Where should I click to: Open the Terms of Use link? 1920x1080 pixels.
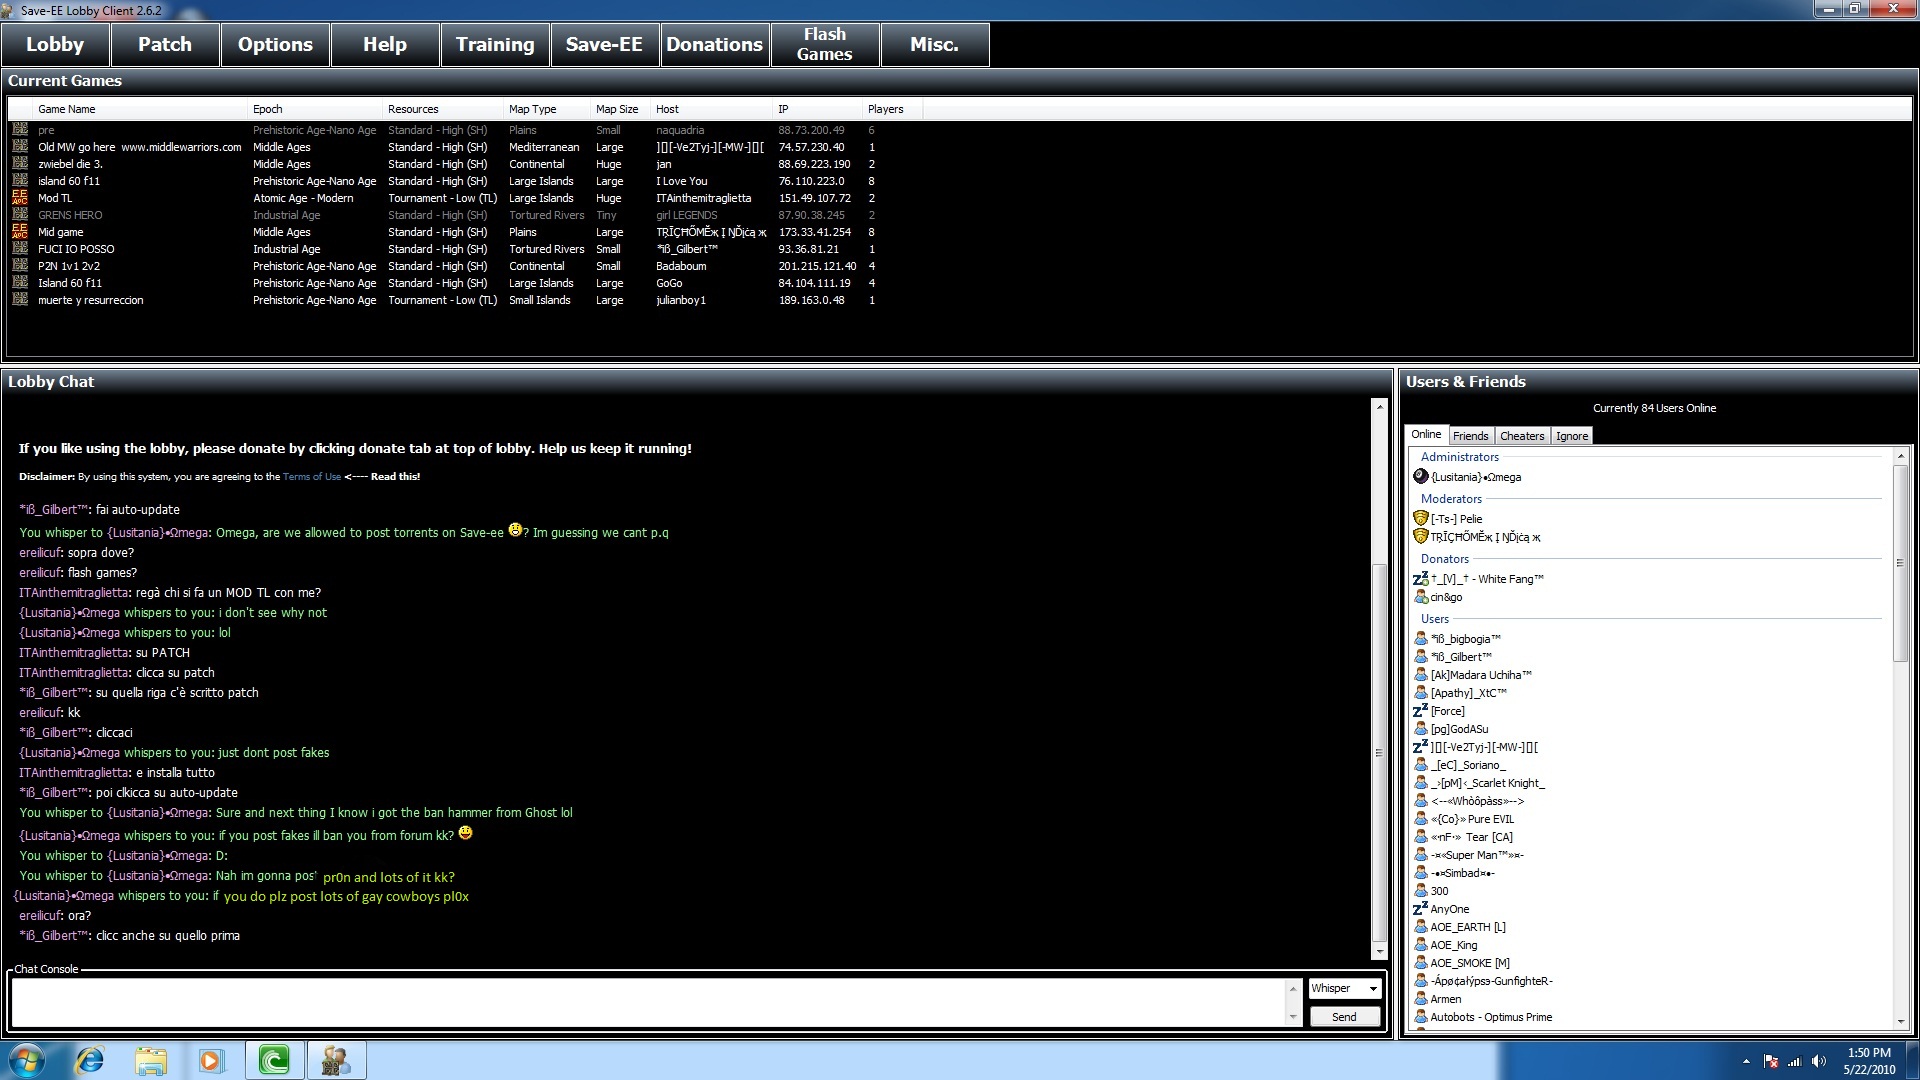[311, 477]
